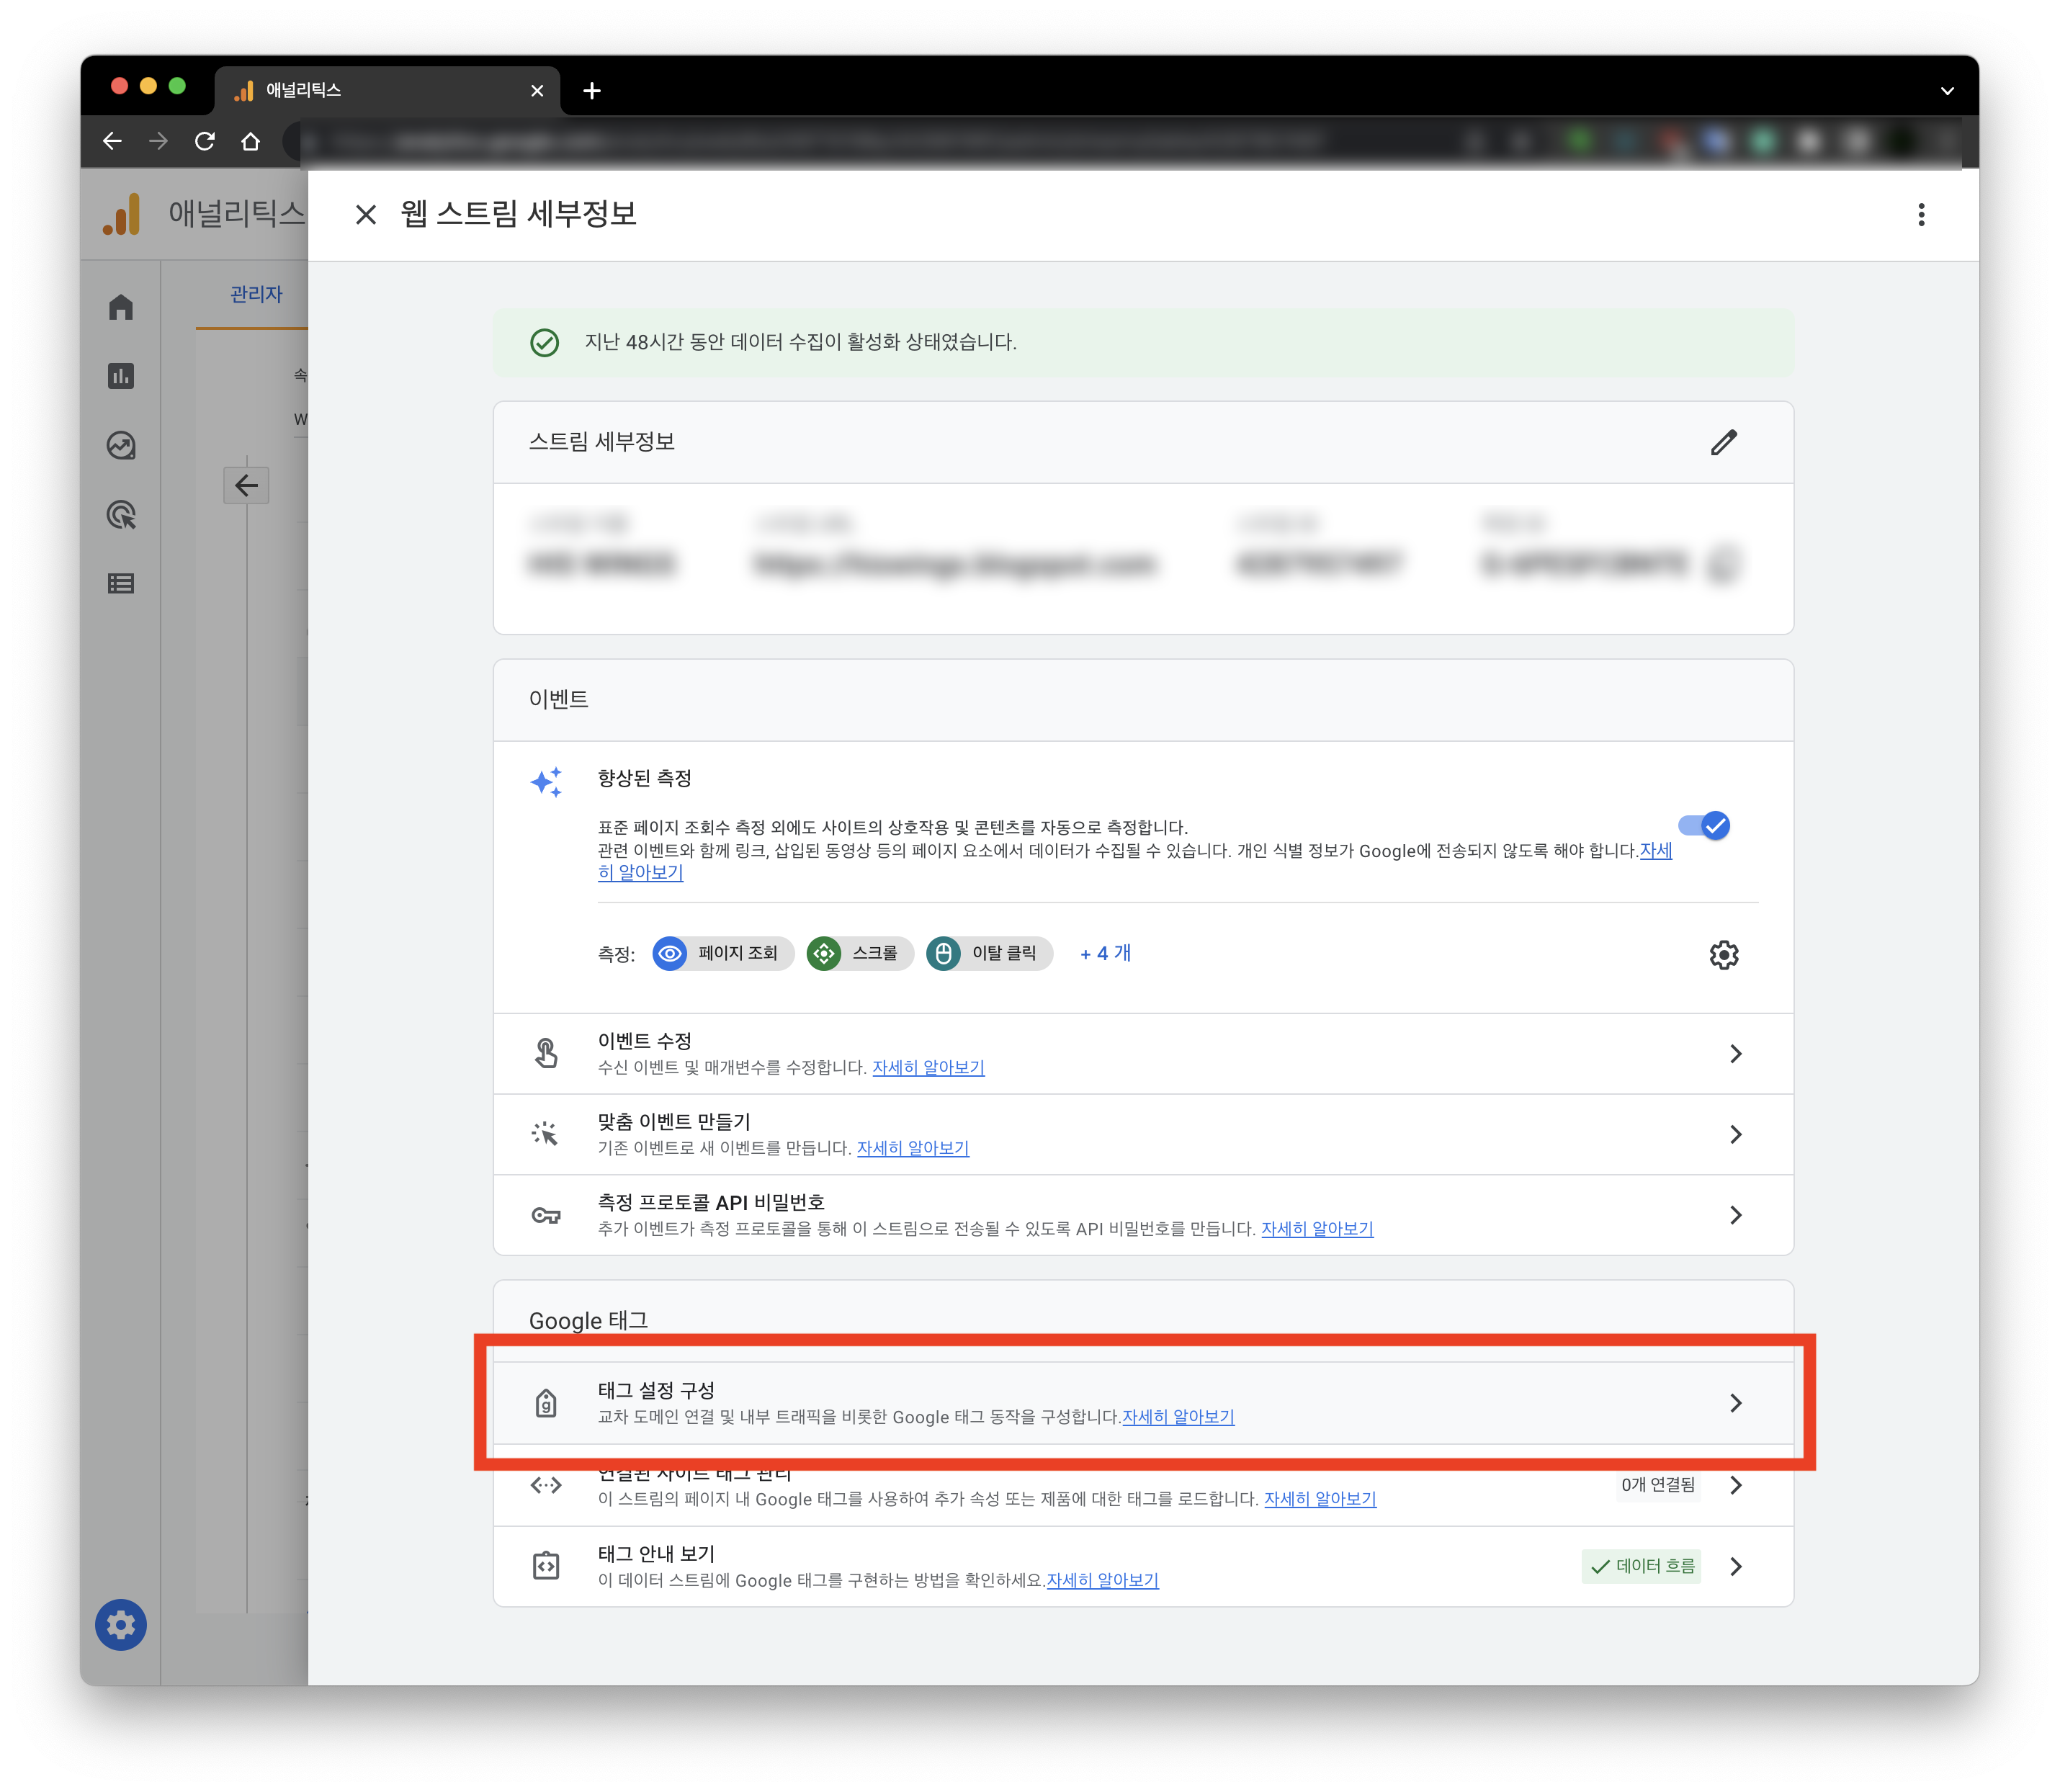Open the enhanced measurement gear settings
The image size is (2060, 1792).
(x=1723, y=955)
